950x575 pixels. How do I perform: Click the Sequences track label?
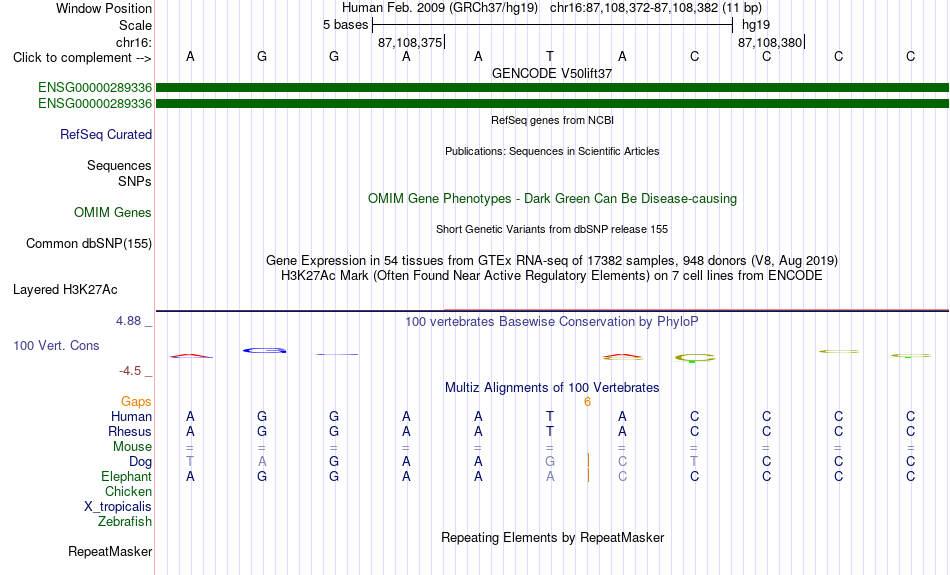(119, 165)
